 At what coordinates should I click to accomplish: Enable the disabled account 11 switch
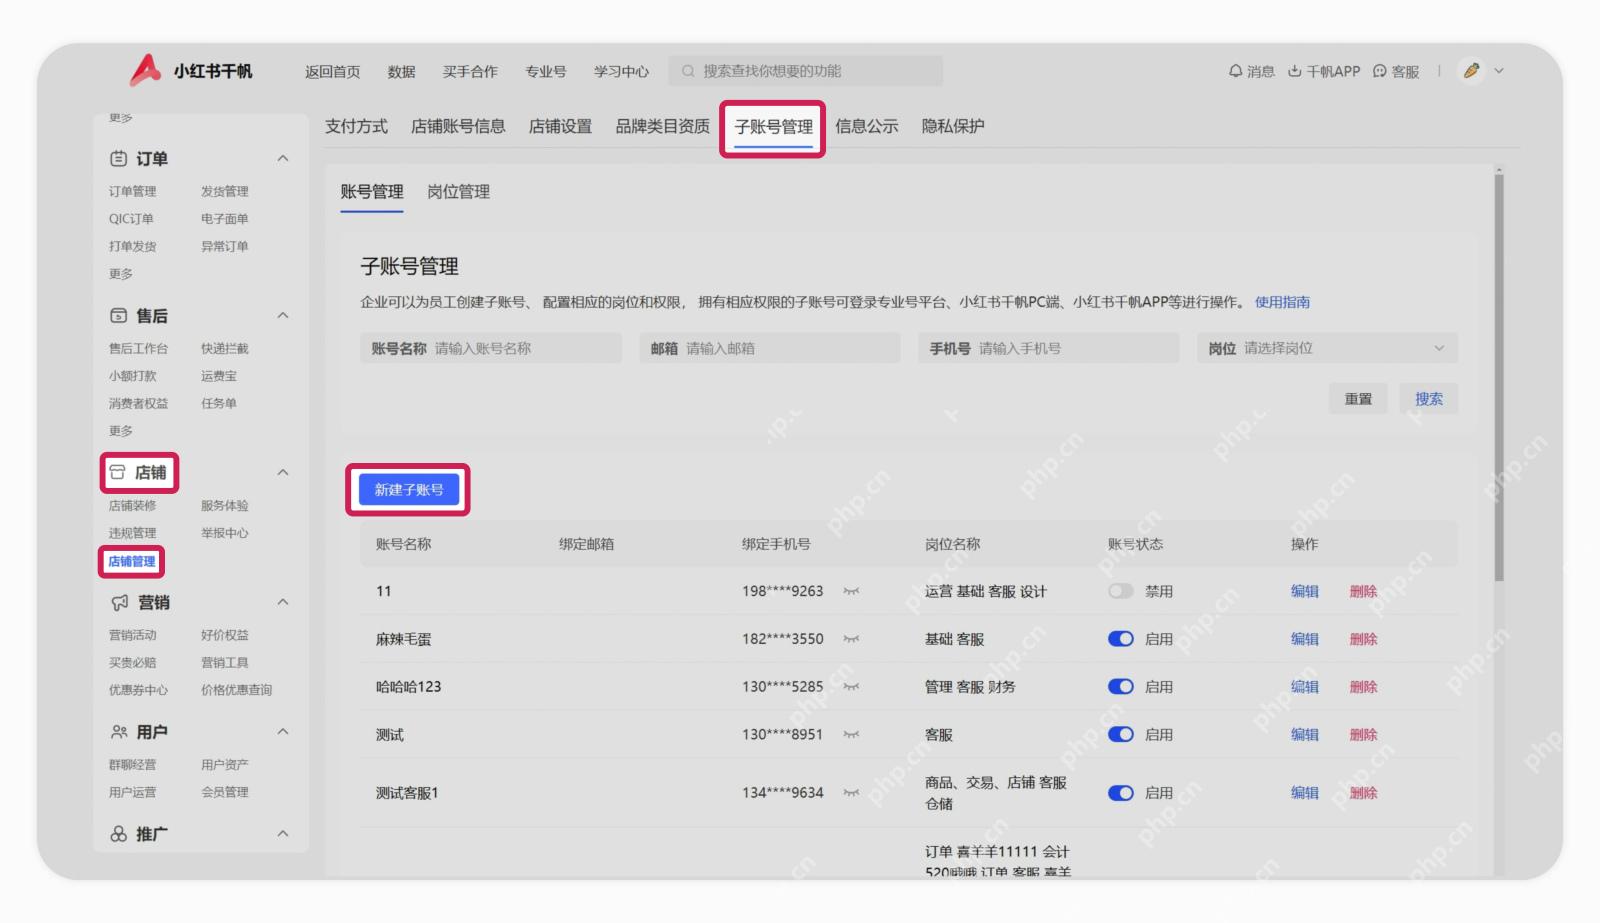coord(1121,591)
